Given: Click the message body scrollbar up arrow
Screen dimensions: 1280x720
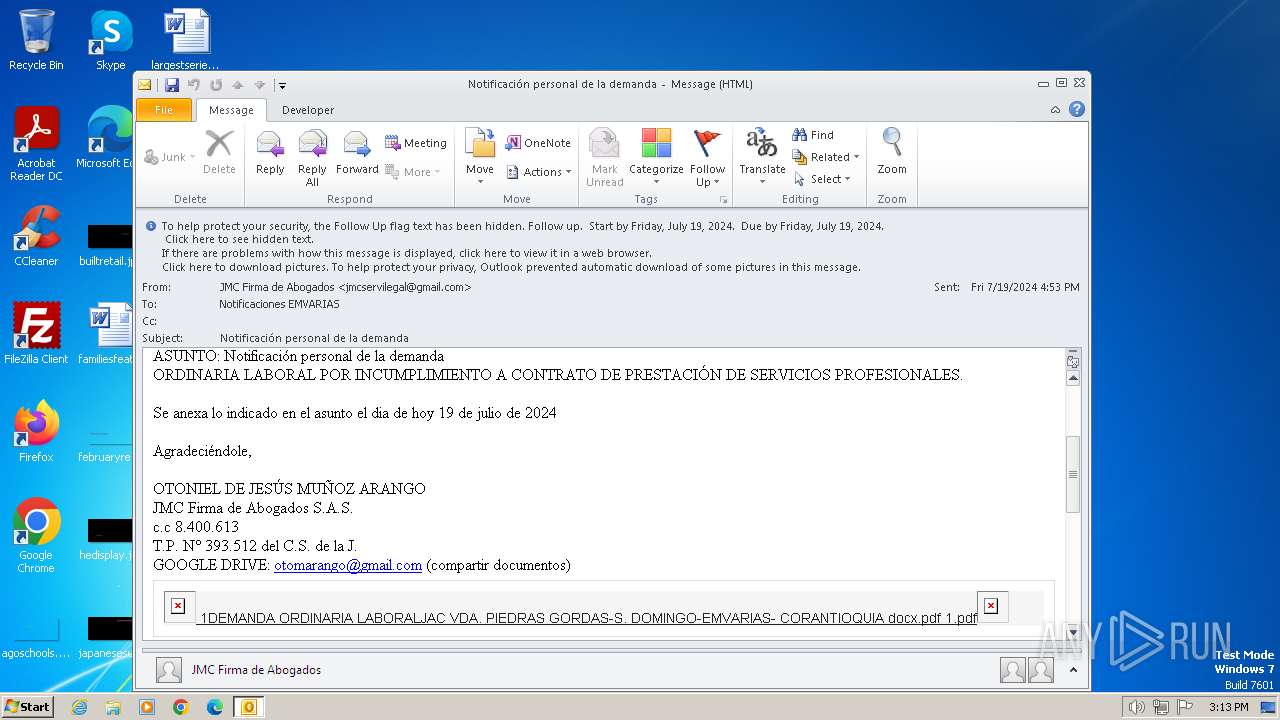Looking at the screenshot, I should point(1073,379).
